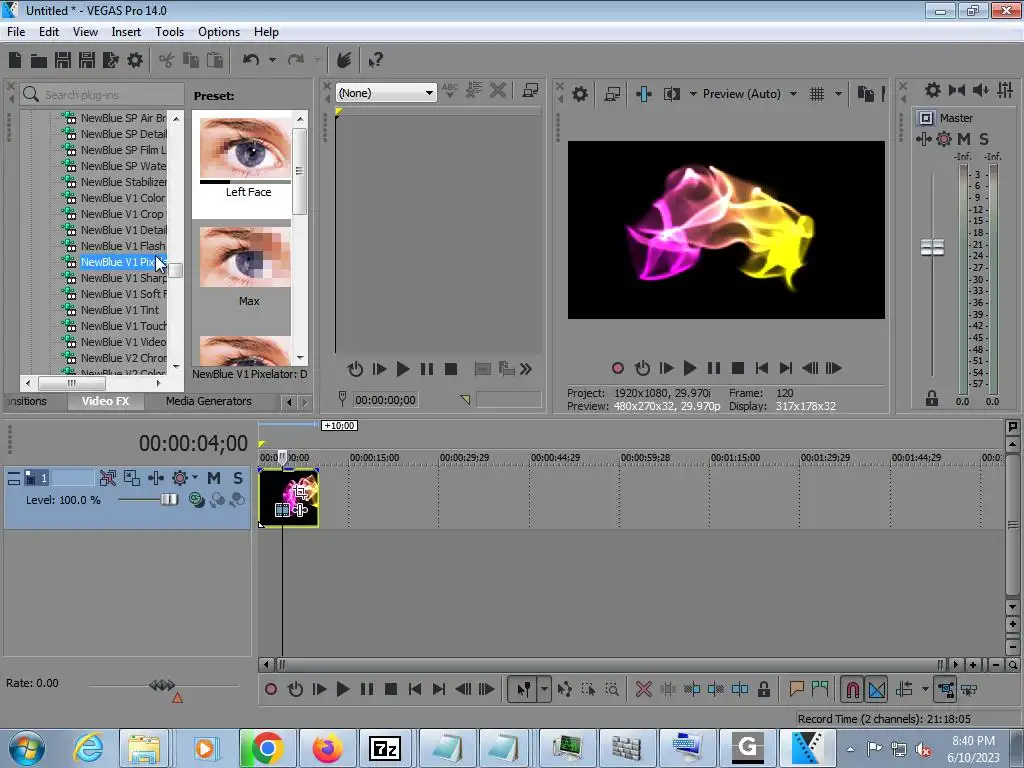Click the Save project icon
The height and width of the screenshot is (768, 1024).
click(x=63, y=60)
